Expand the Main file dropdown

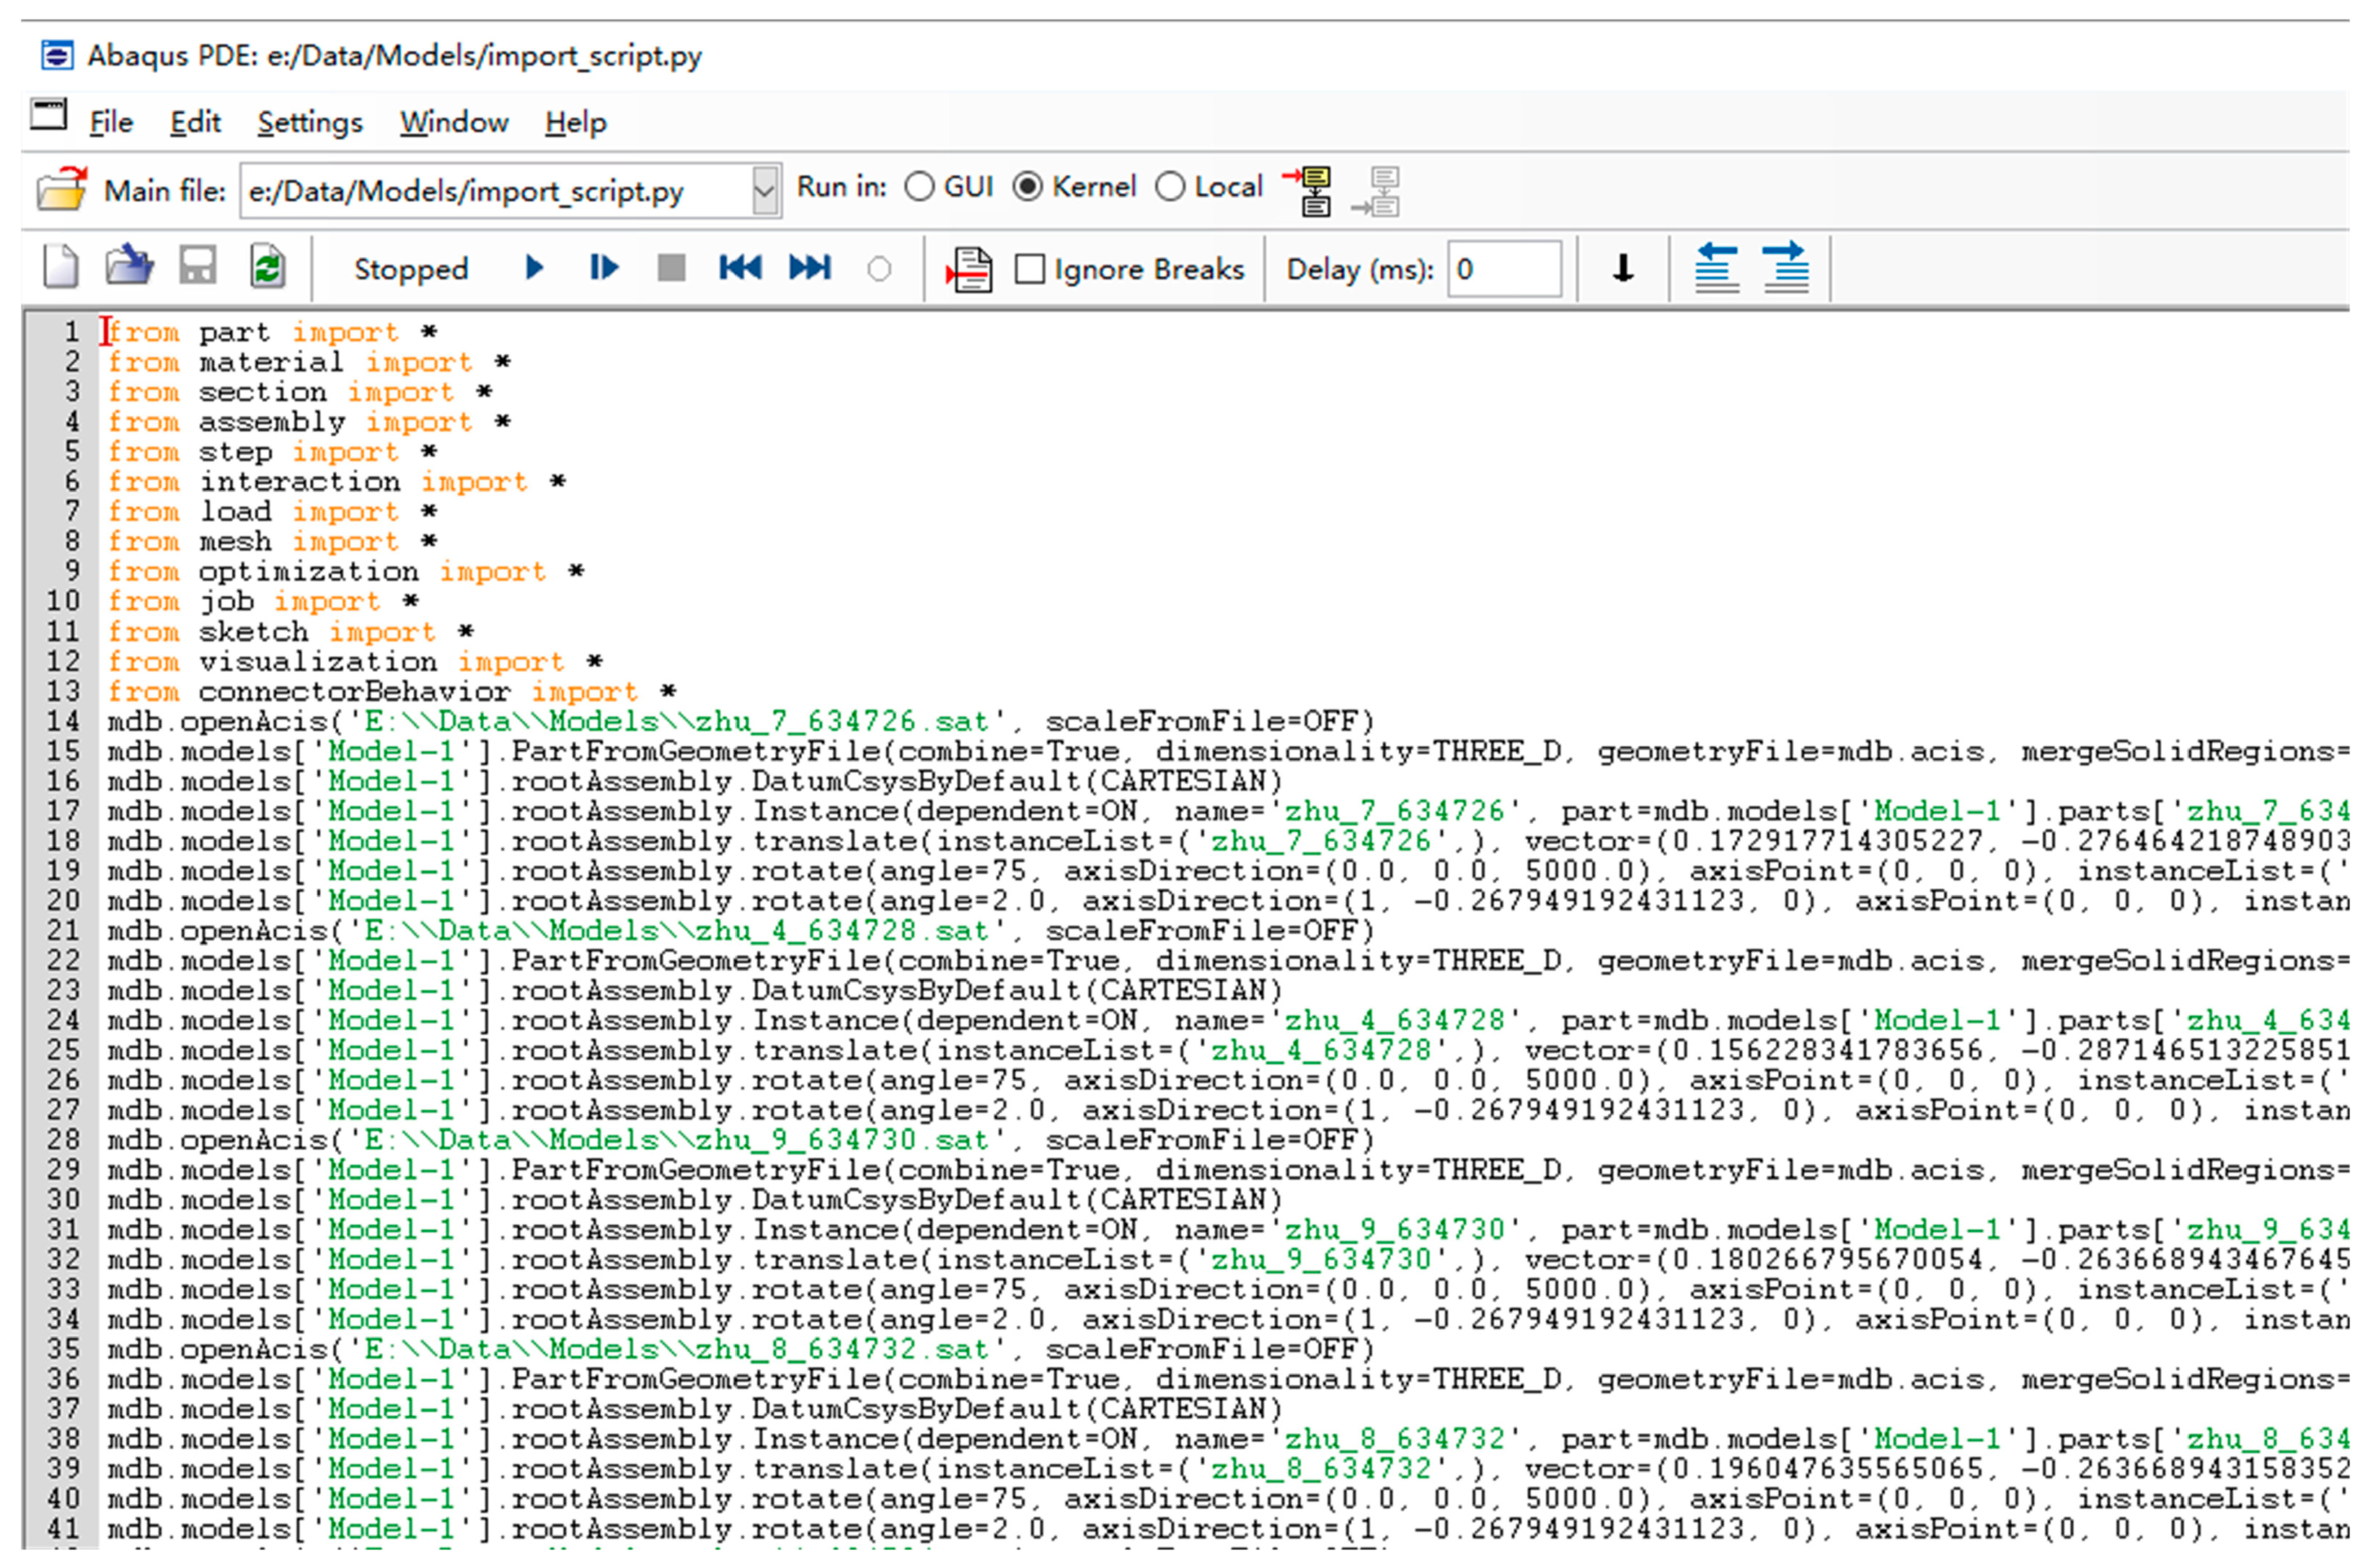(x=765, y=189)
